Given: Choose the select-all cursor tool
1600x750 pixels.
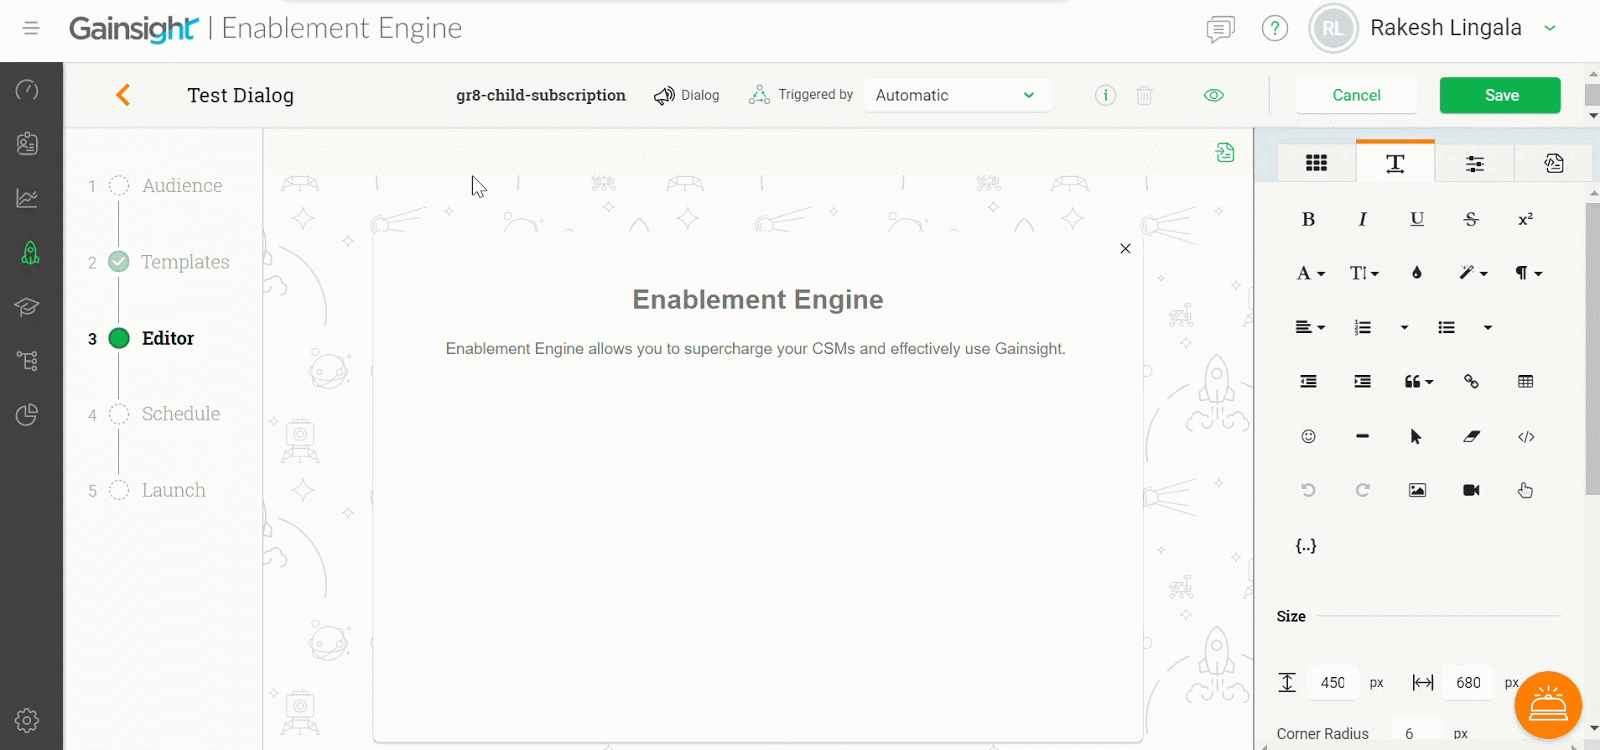Looking at the screenshot, I should pyautogui.click(x=1416, y=436).
